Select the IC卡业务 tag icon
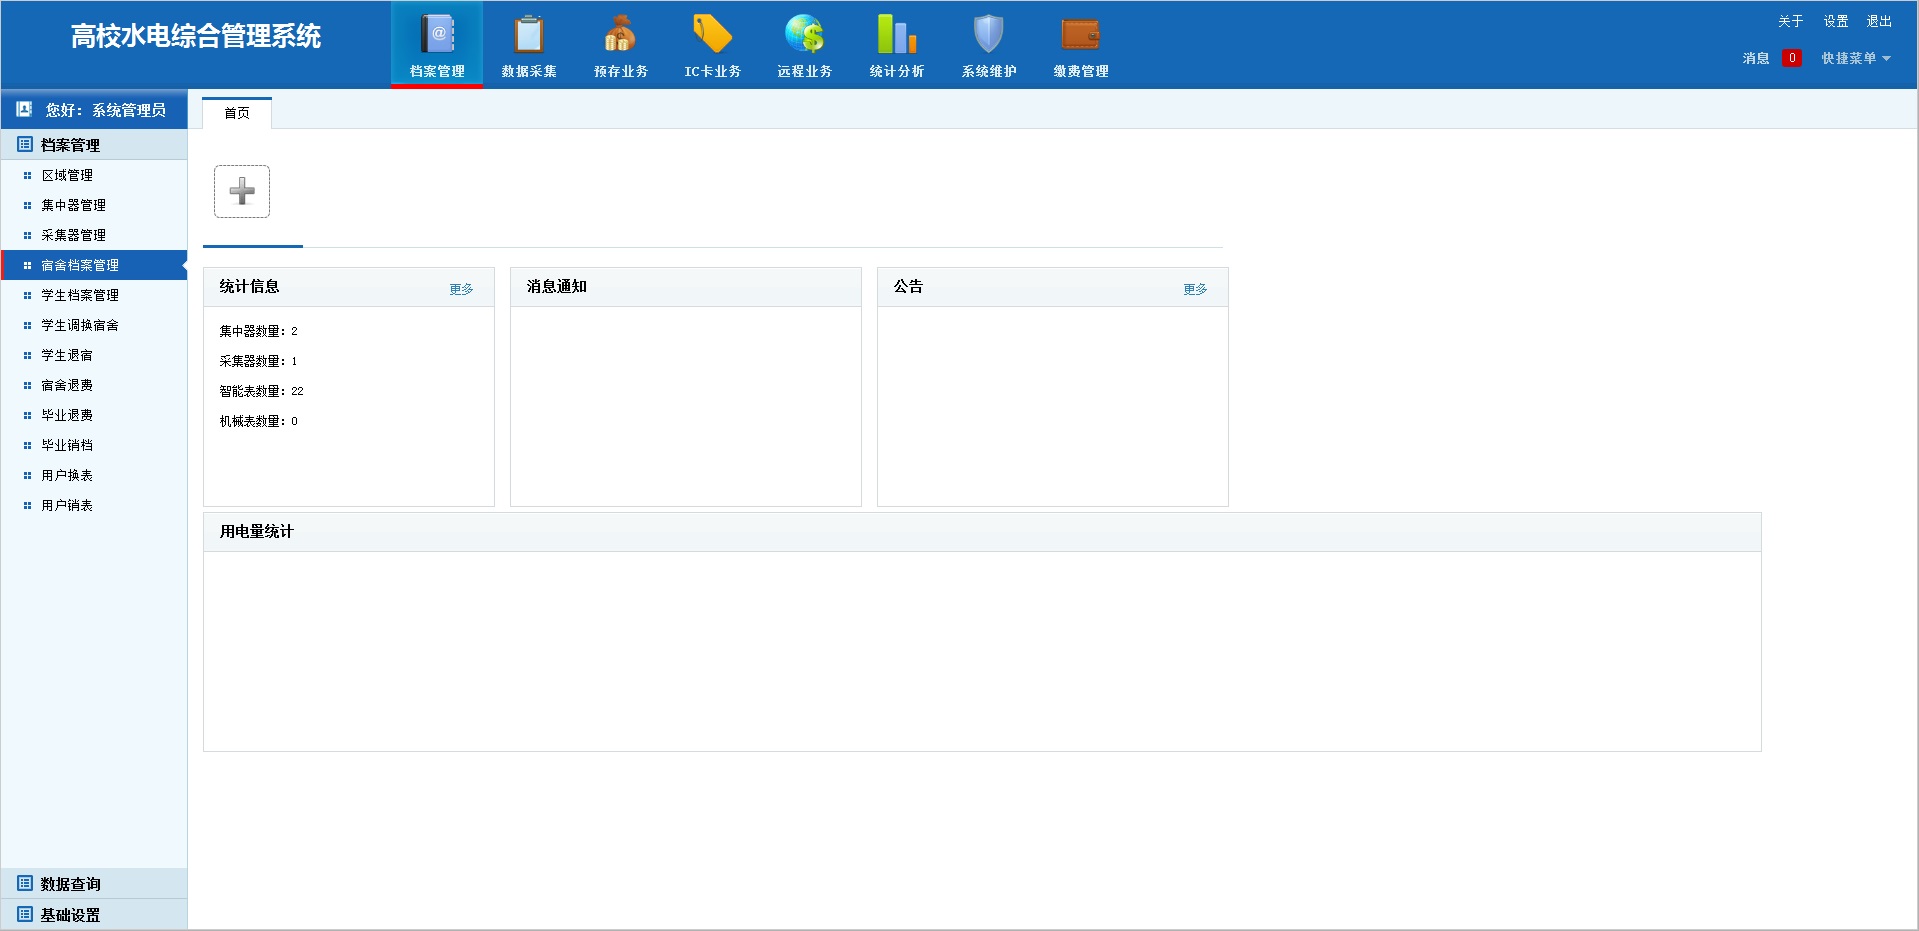Screen dimensions: 1919x931 point(712,35)
